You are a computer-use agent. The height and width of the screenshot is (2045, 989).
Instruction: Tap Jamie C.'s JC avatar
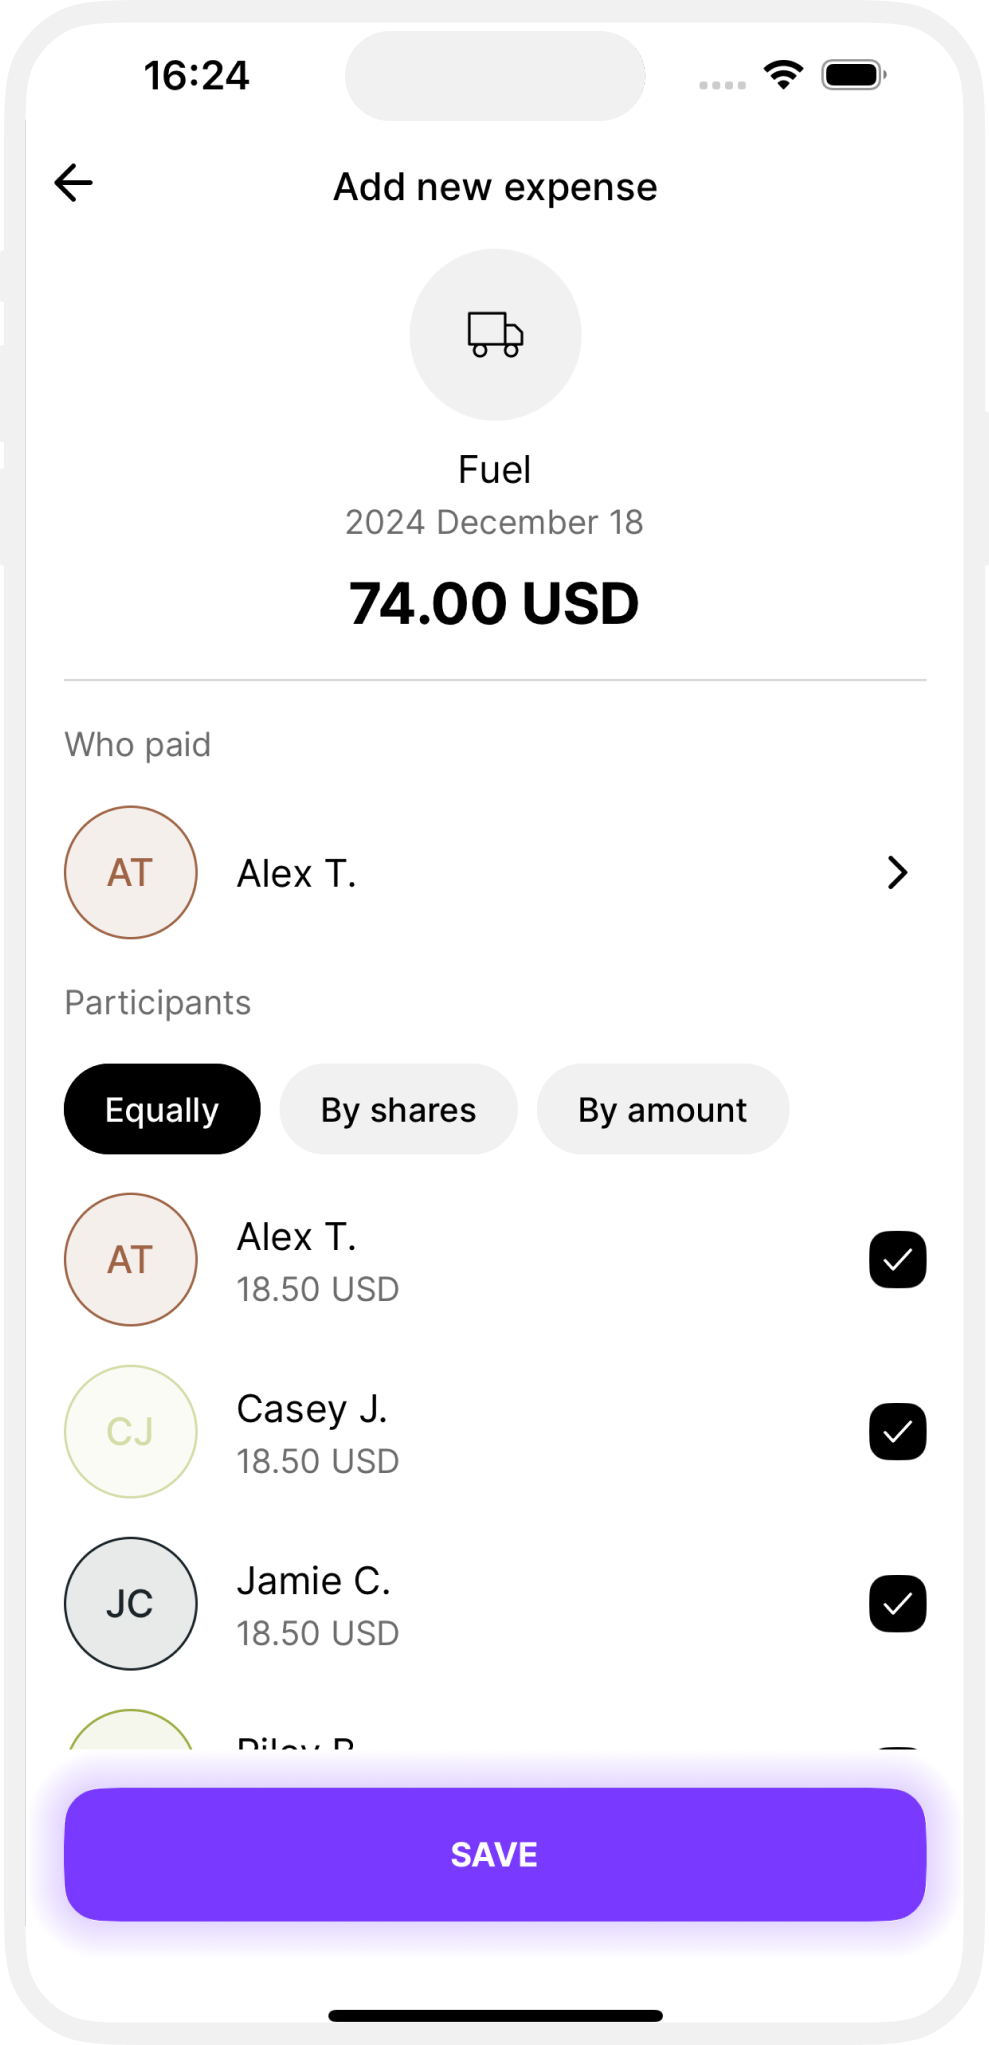(131, 1603)
